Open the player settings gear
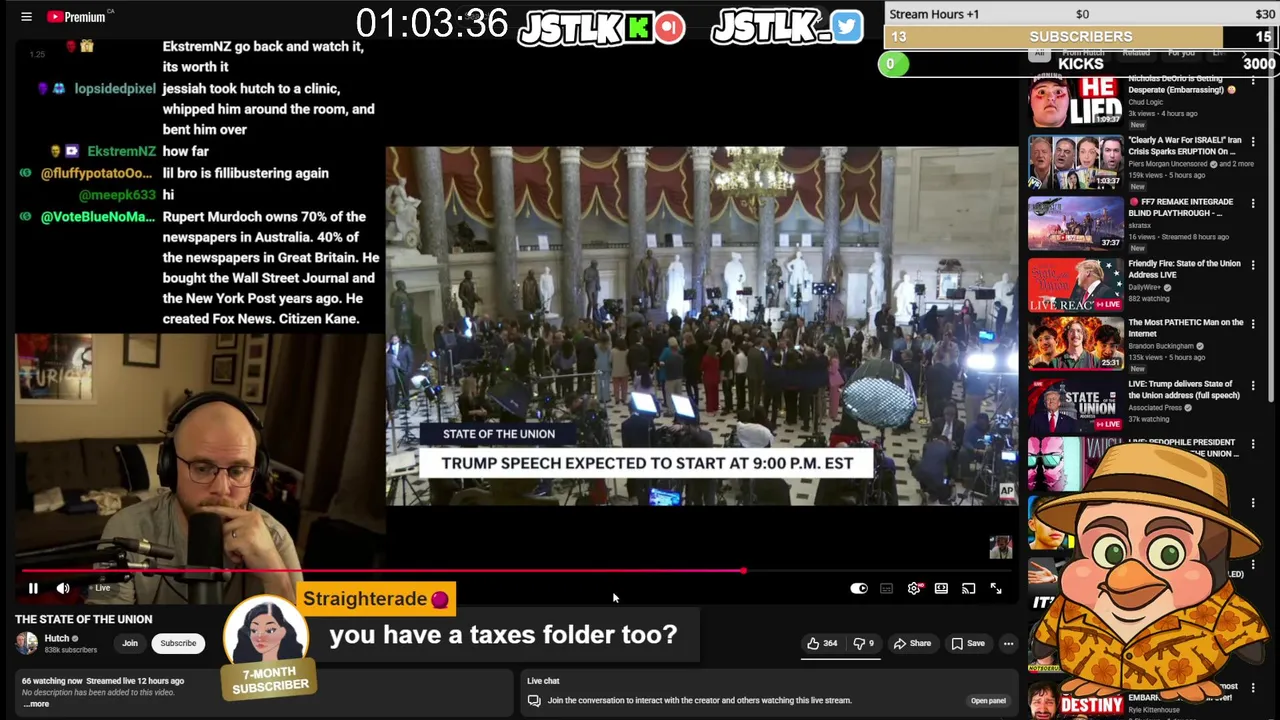Screen dimensions: 1280x720 (914, 589)
